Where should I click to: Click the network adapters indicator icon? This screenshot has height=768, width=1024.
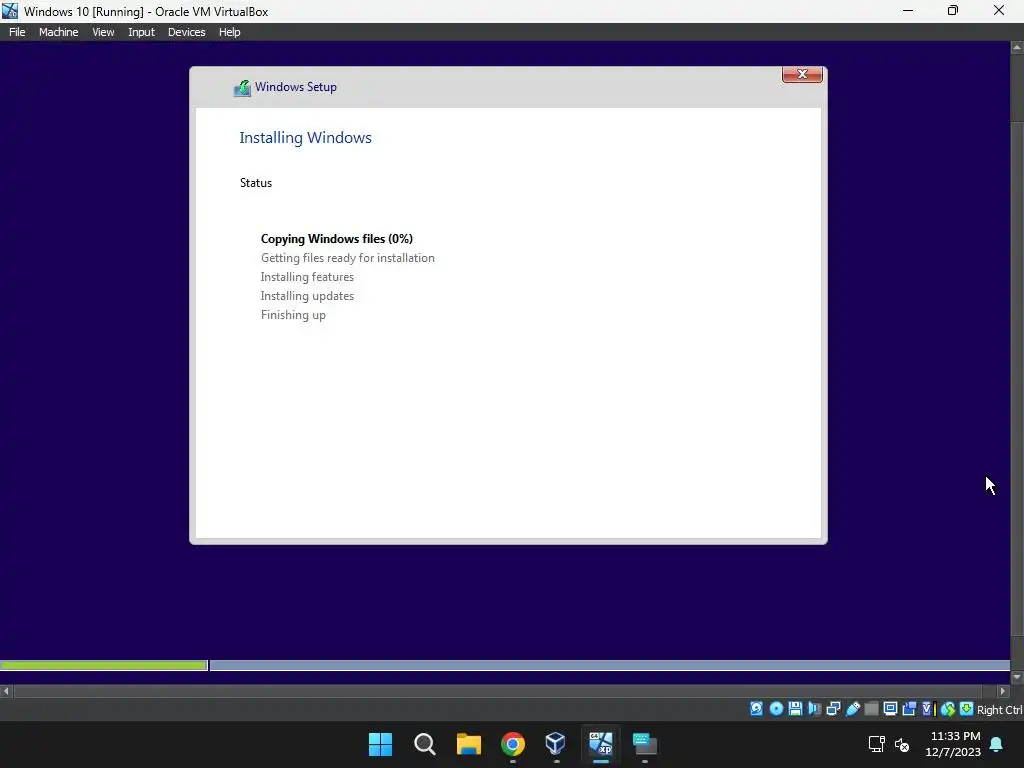click(x=833, y=709)
